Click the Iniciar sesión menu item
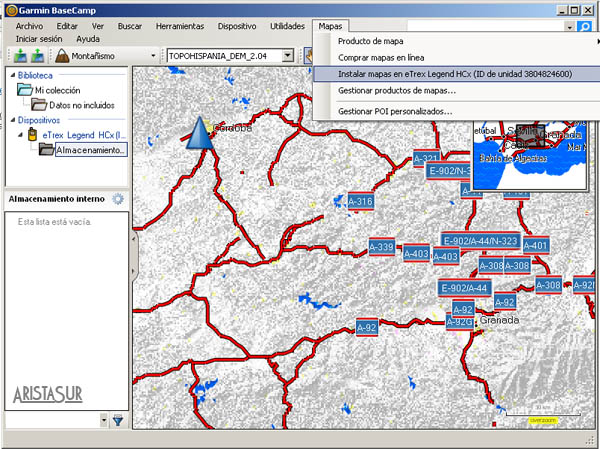The height and width of the screenshot is (449, 600). pos(39,39)
